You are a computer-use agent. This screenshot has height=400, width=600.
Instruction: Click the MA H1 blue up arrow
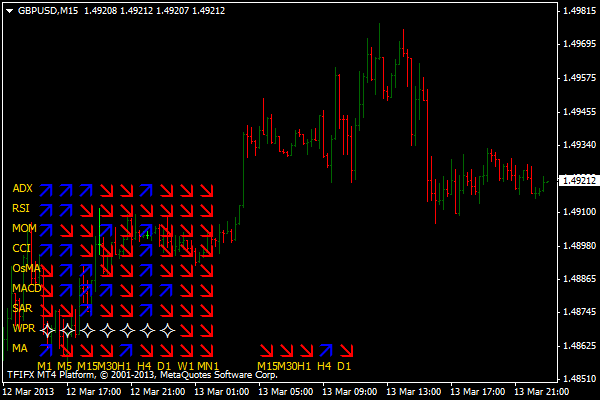pos(126,350)
